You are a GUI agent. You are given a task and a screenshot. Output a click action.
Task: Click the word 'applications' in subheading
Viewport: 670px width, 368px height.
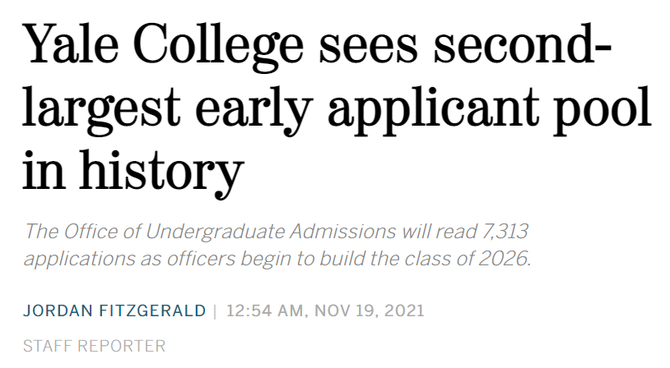[x=79, y=259]
